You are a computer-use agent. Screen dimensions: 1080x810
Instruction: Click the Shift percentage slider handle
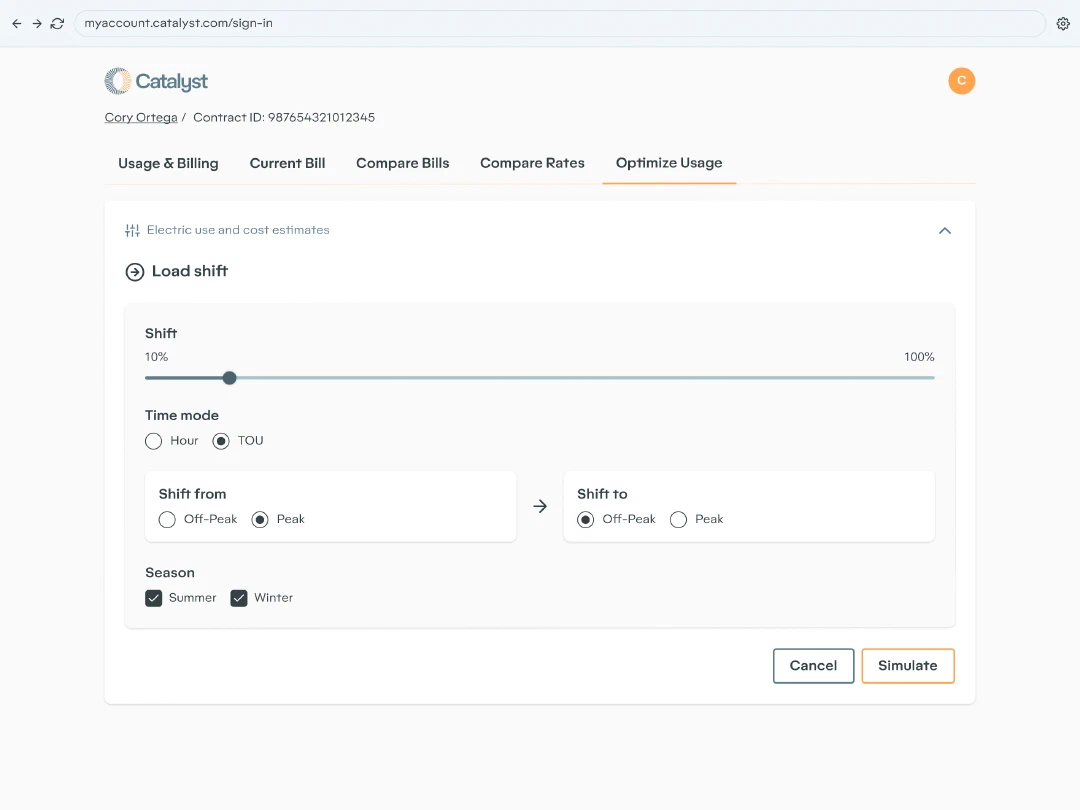pyautogui.click(x=230, y=378)
